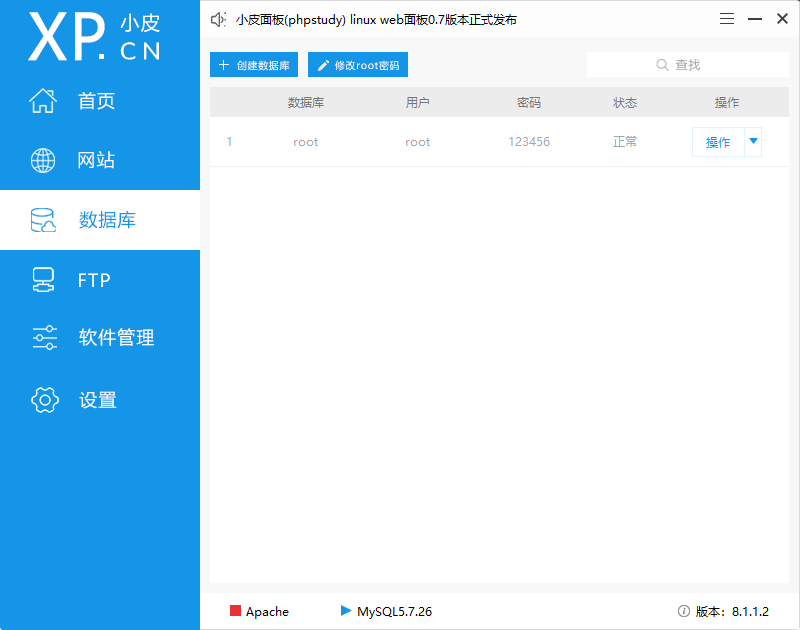The height and width of the screenshot is (630, 800).
Task: Click the 正常 status cell
Action: click(624, 141)
